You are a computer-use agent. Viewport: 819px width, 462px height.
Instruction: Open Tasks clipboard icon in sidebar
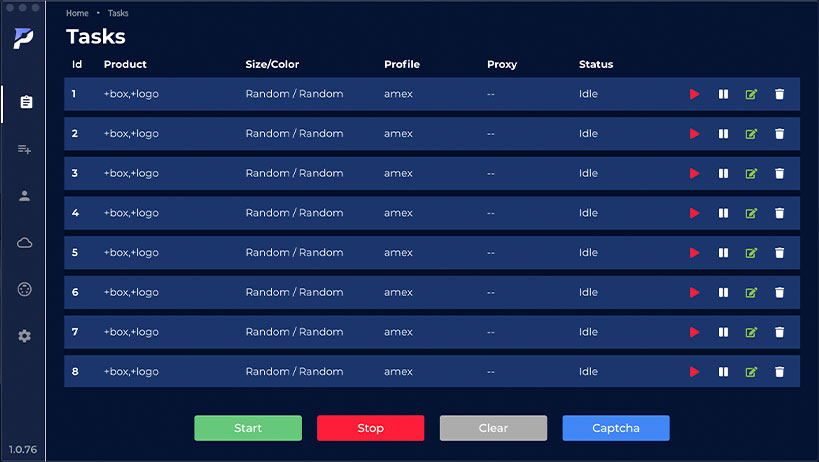[26, 102]
